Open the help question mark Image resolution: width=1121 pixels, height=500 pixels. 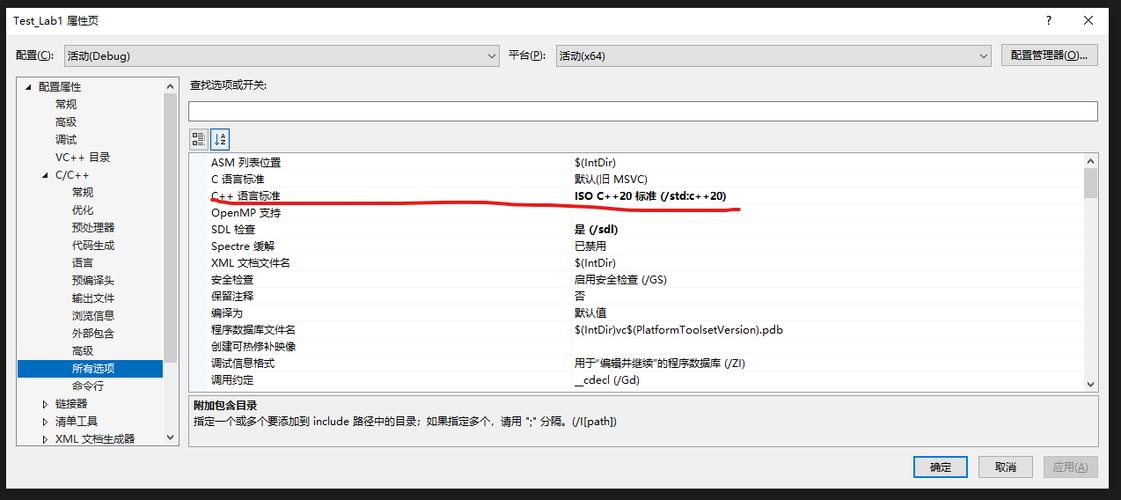tap(1048, 21)
